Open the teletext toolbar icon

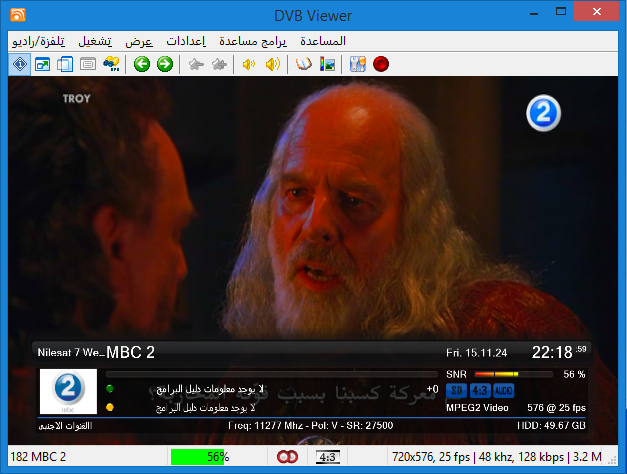(x=88, y=64)
